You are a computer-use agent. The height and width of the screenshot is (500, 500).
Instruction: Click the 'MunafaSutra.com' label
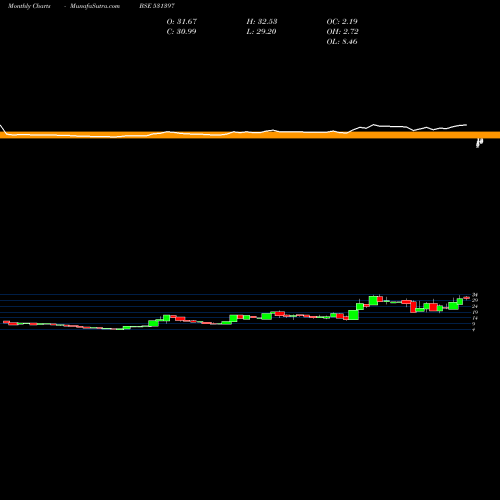(x=95, y=6)
